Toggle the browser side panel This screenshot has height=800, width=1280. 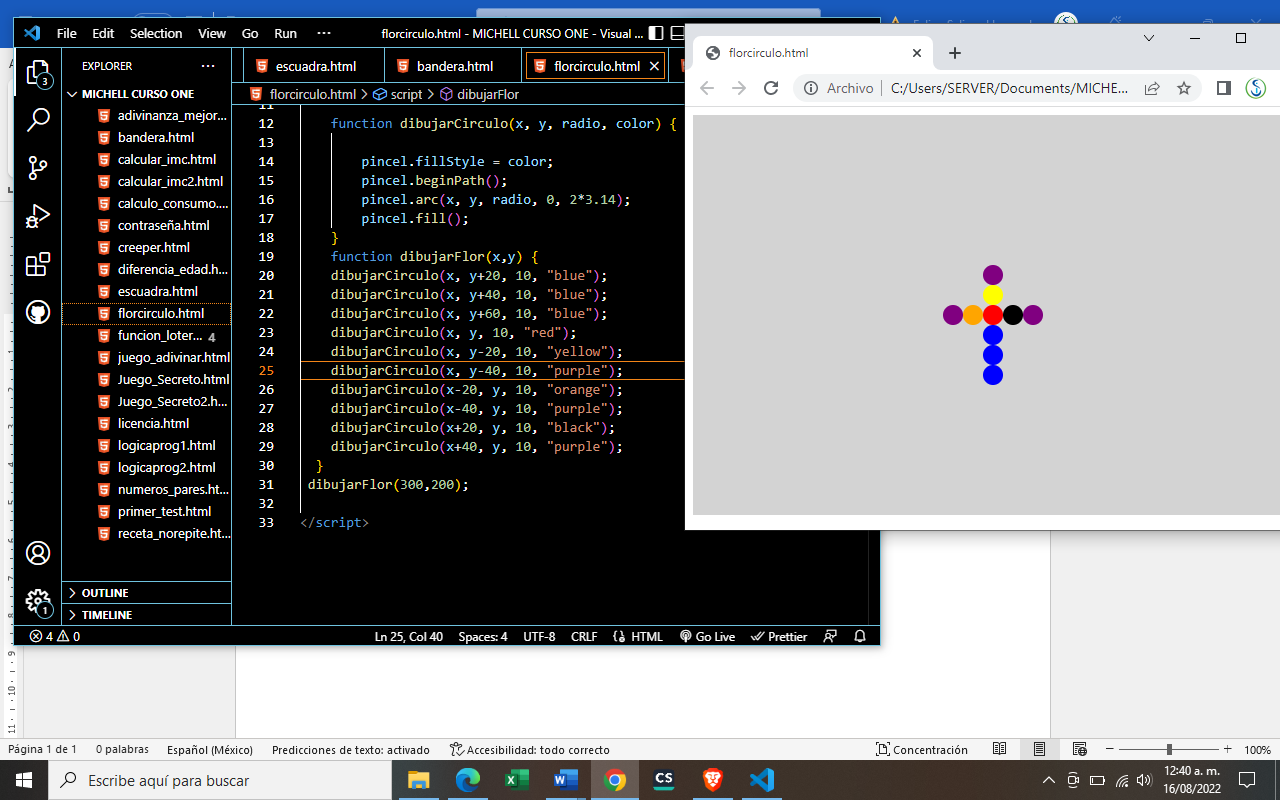pyautogui.click(x=1223, y=88)
